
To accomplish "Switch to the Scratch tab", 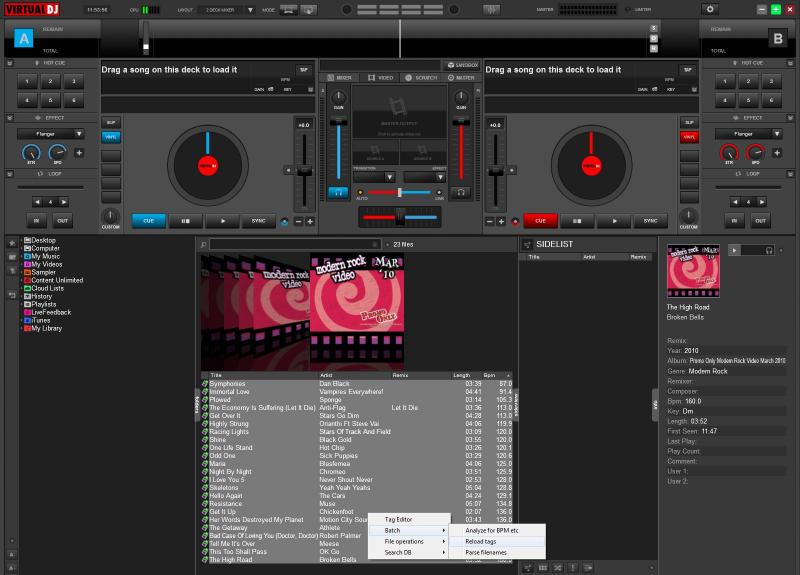I will point(421,78).
